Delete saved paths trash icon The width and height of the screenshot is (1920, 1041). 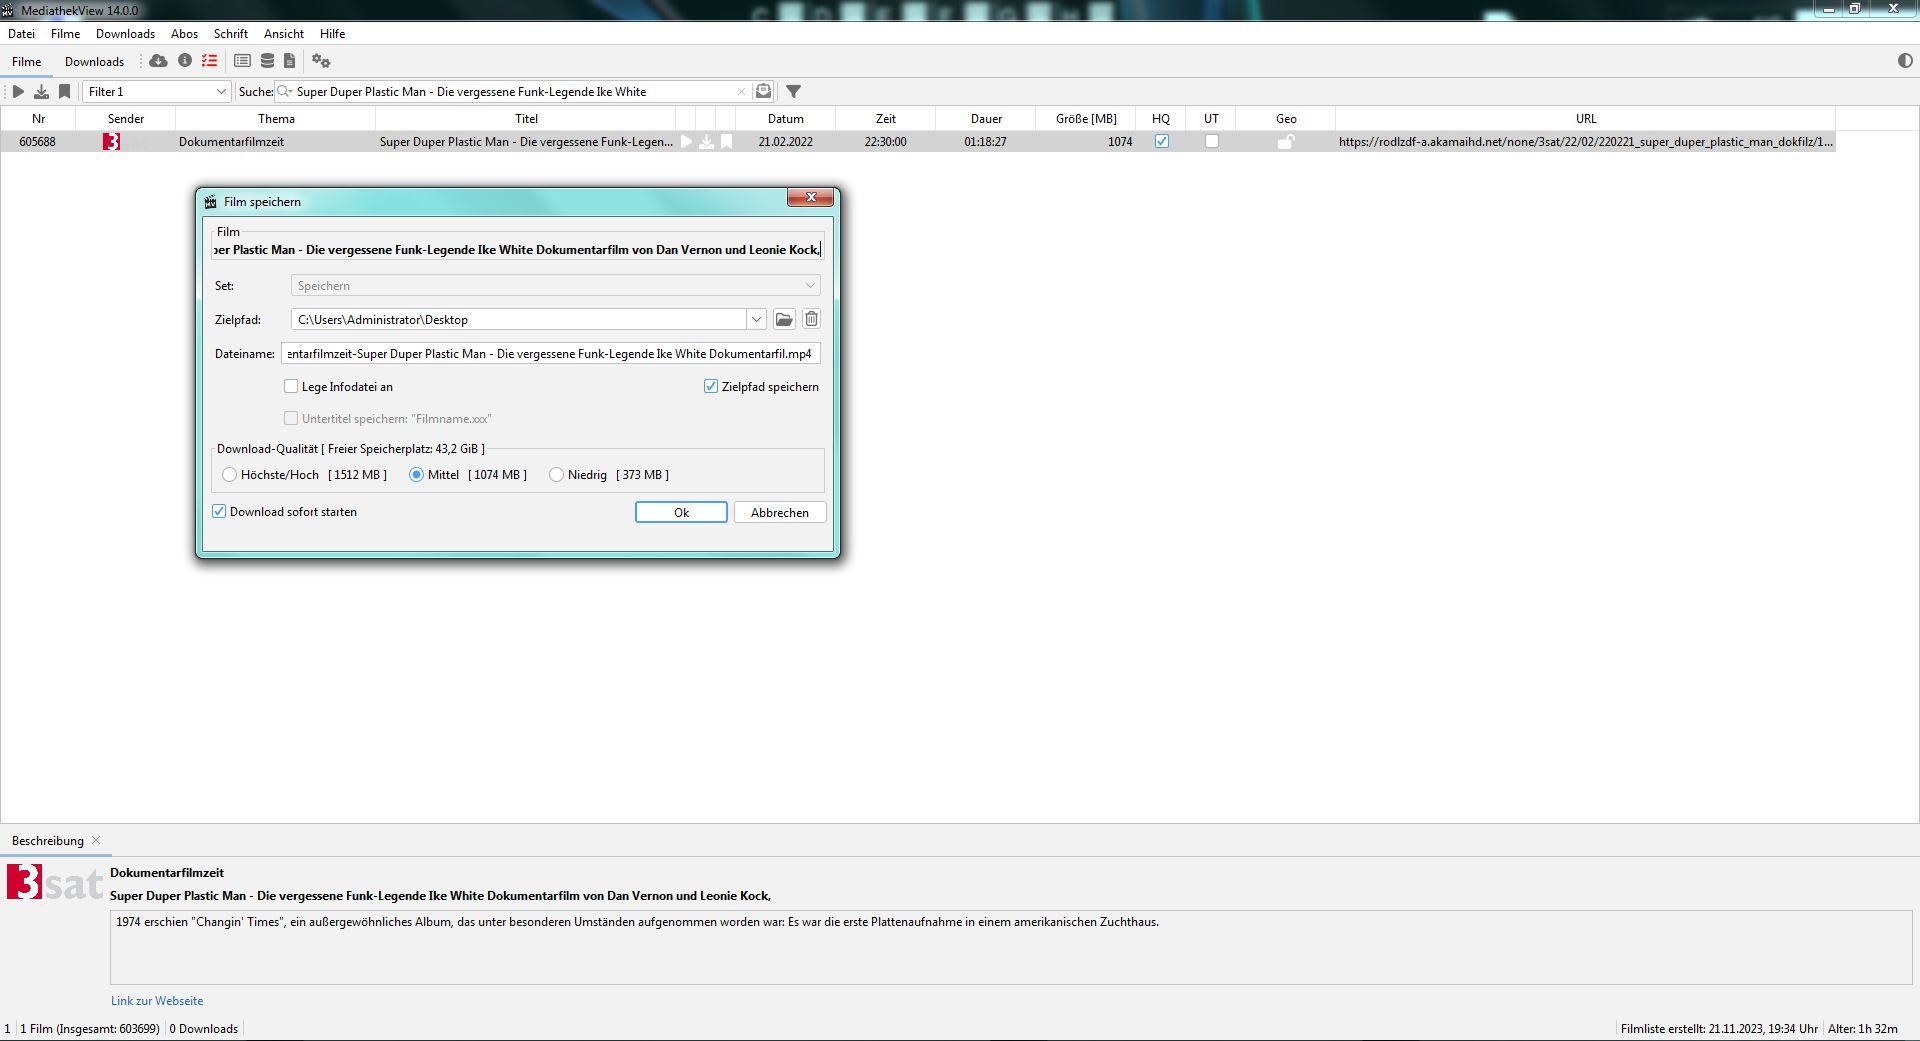(x=811, y=319)
